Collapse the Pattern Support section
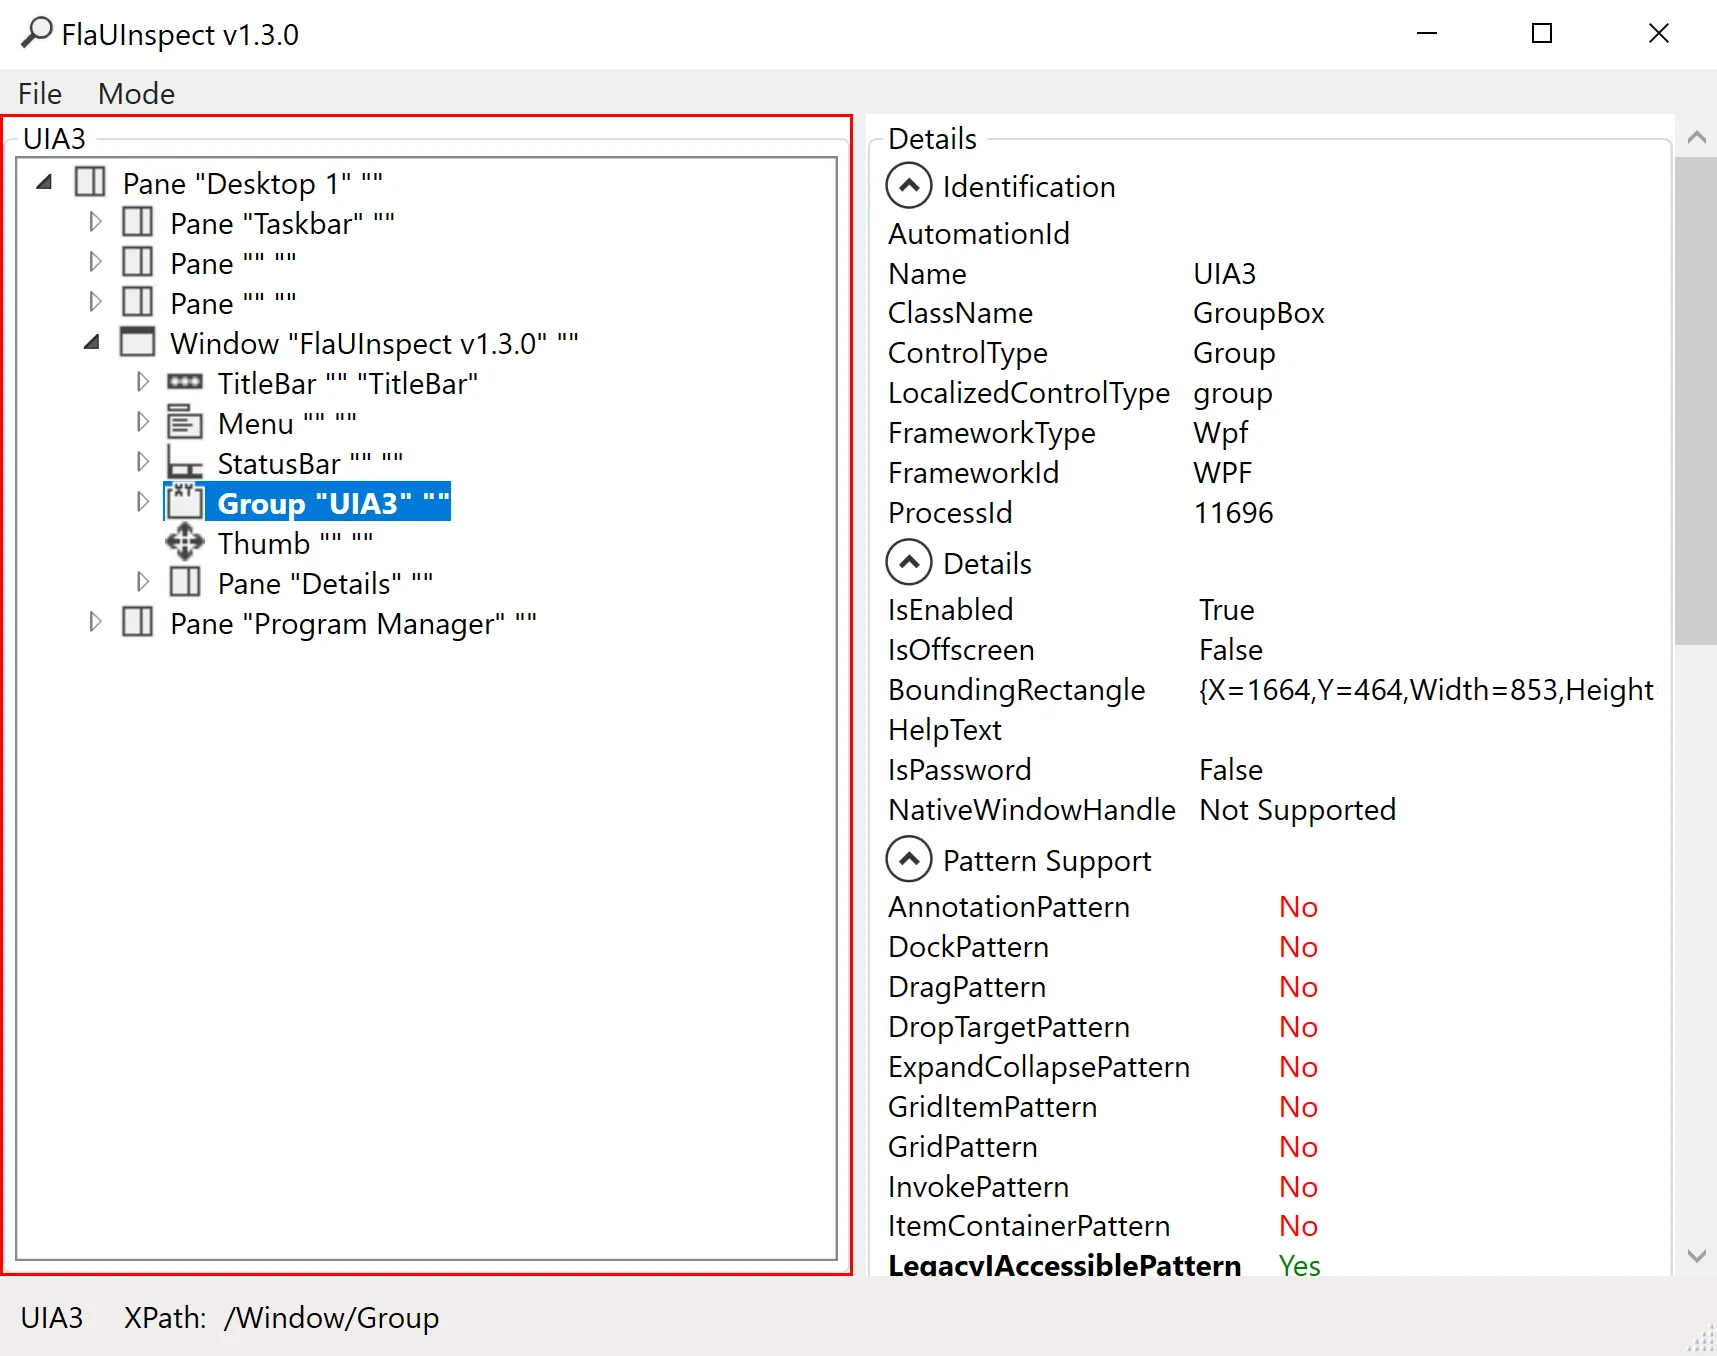Screen dimensions: 1717x1356 [909, 860]
